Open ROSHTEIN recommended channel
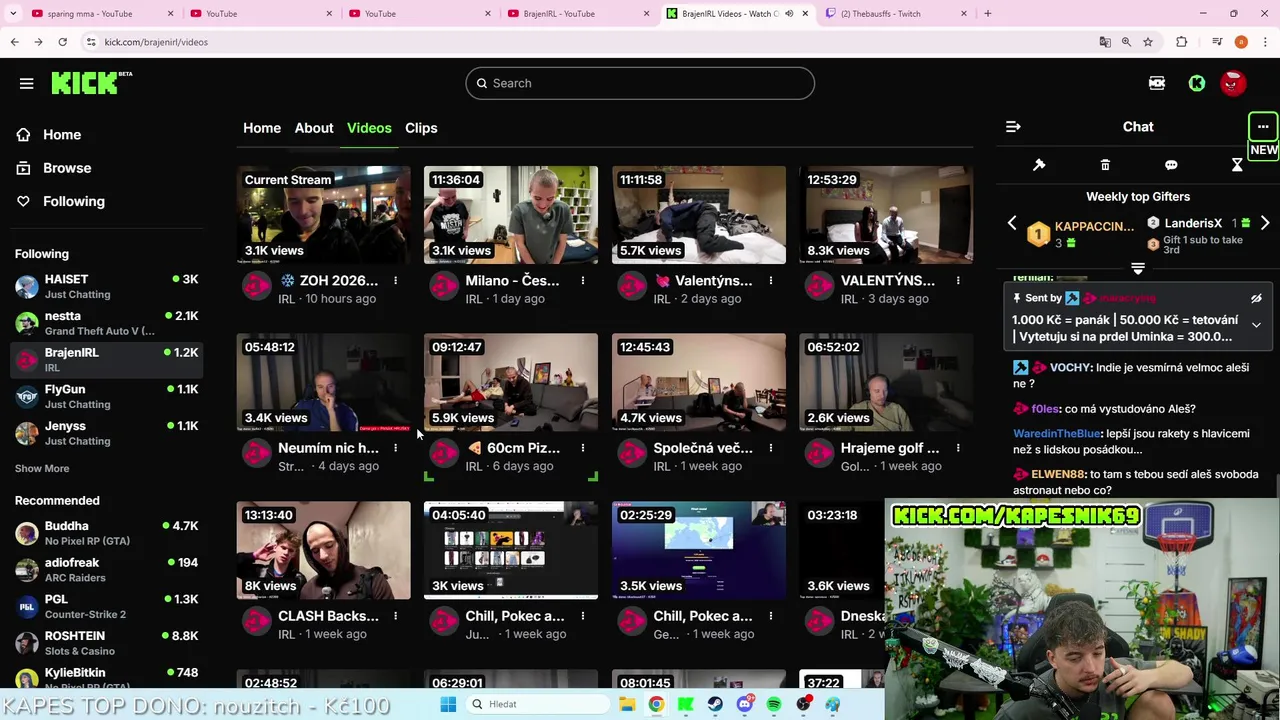This screenshot has width=1280, height=720. pos(106,643)
